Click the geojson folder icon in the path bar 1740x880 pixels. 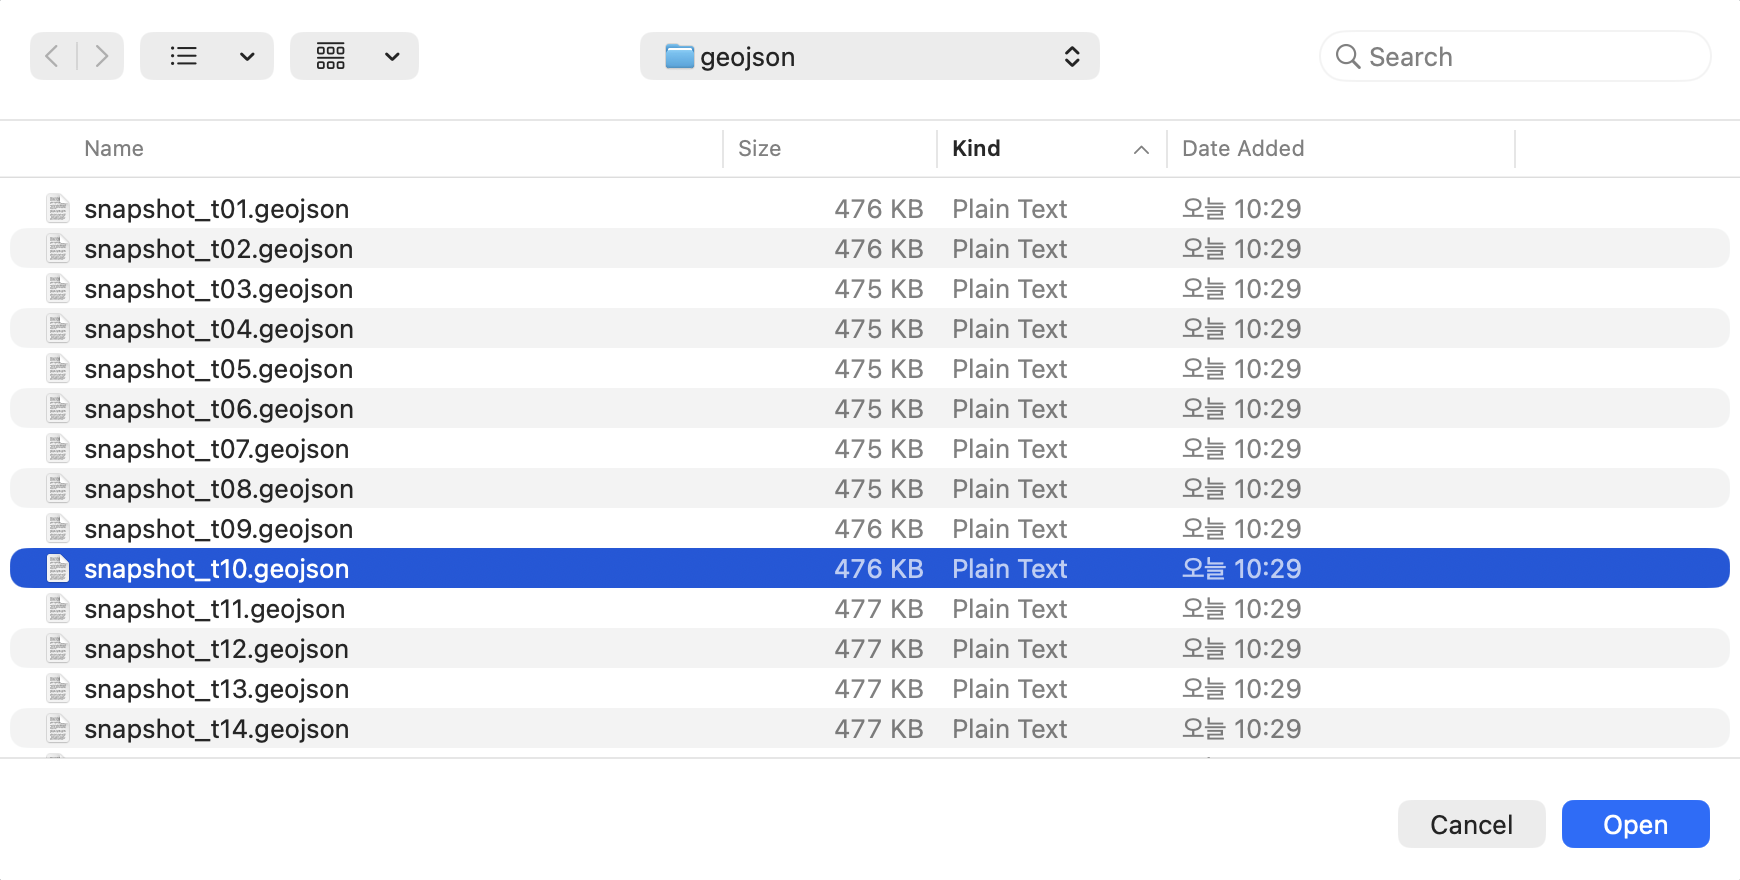[x=677, y=56]
